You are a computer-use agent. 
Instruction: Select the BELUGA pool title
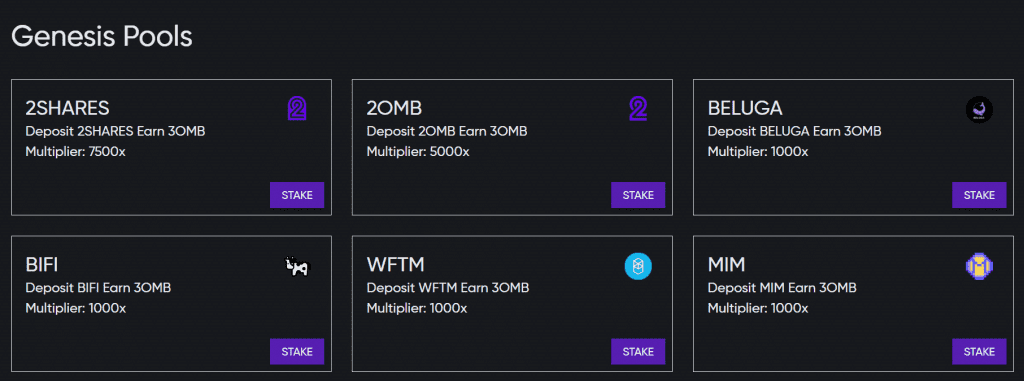point(745,108)
